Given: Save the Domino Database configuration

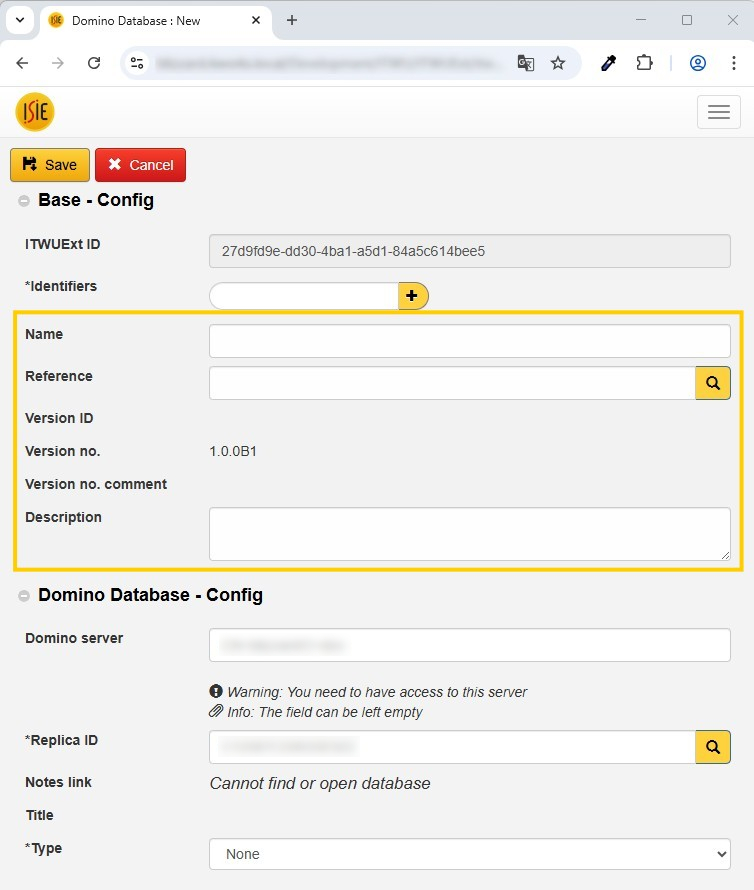Looking at the screenshot, I should point(50,165).
